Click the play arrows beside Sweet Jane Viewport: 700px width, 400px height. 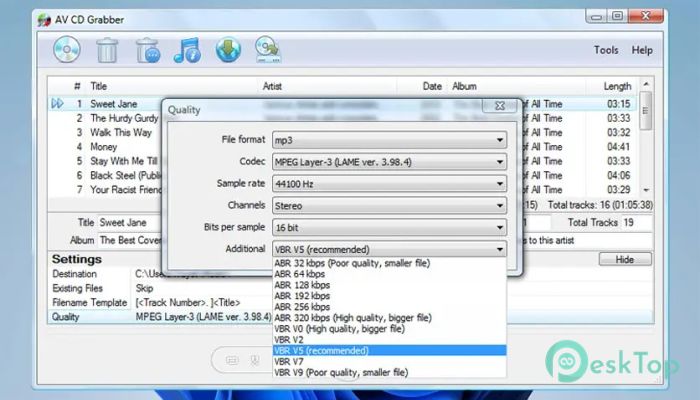(x=57, y=104)
